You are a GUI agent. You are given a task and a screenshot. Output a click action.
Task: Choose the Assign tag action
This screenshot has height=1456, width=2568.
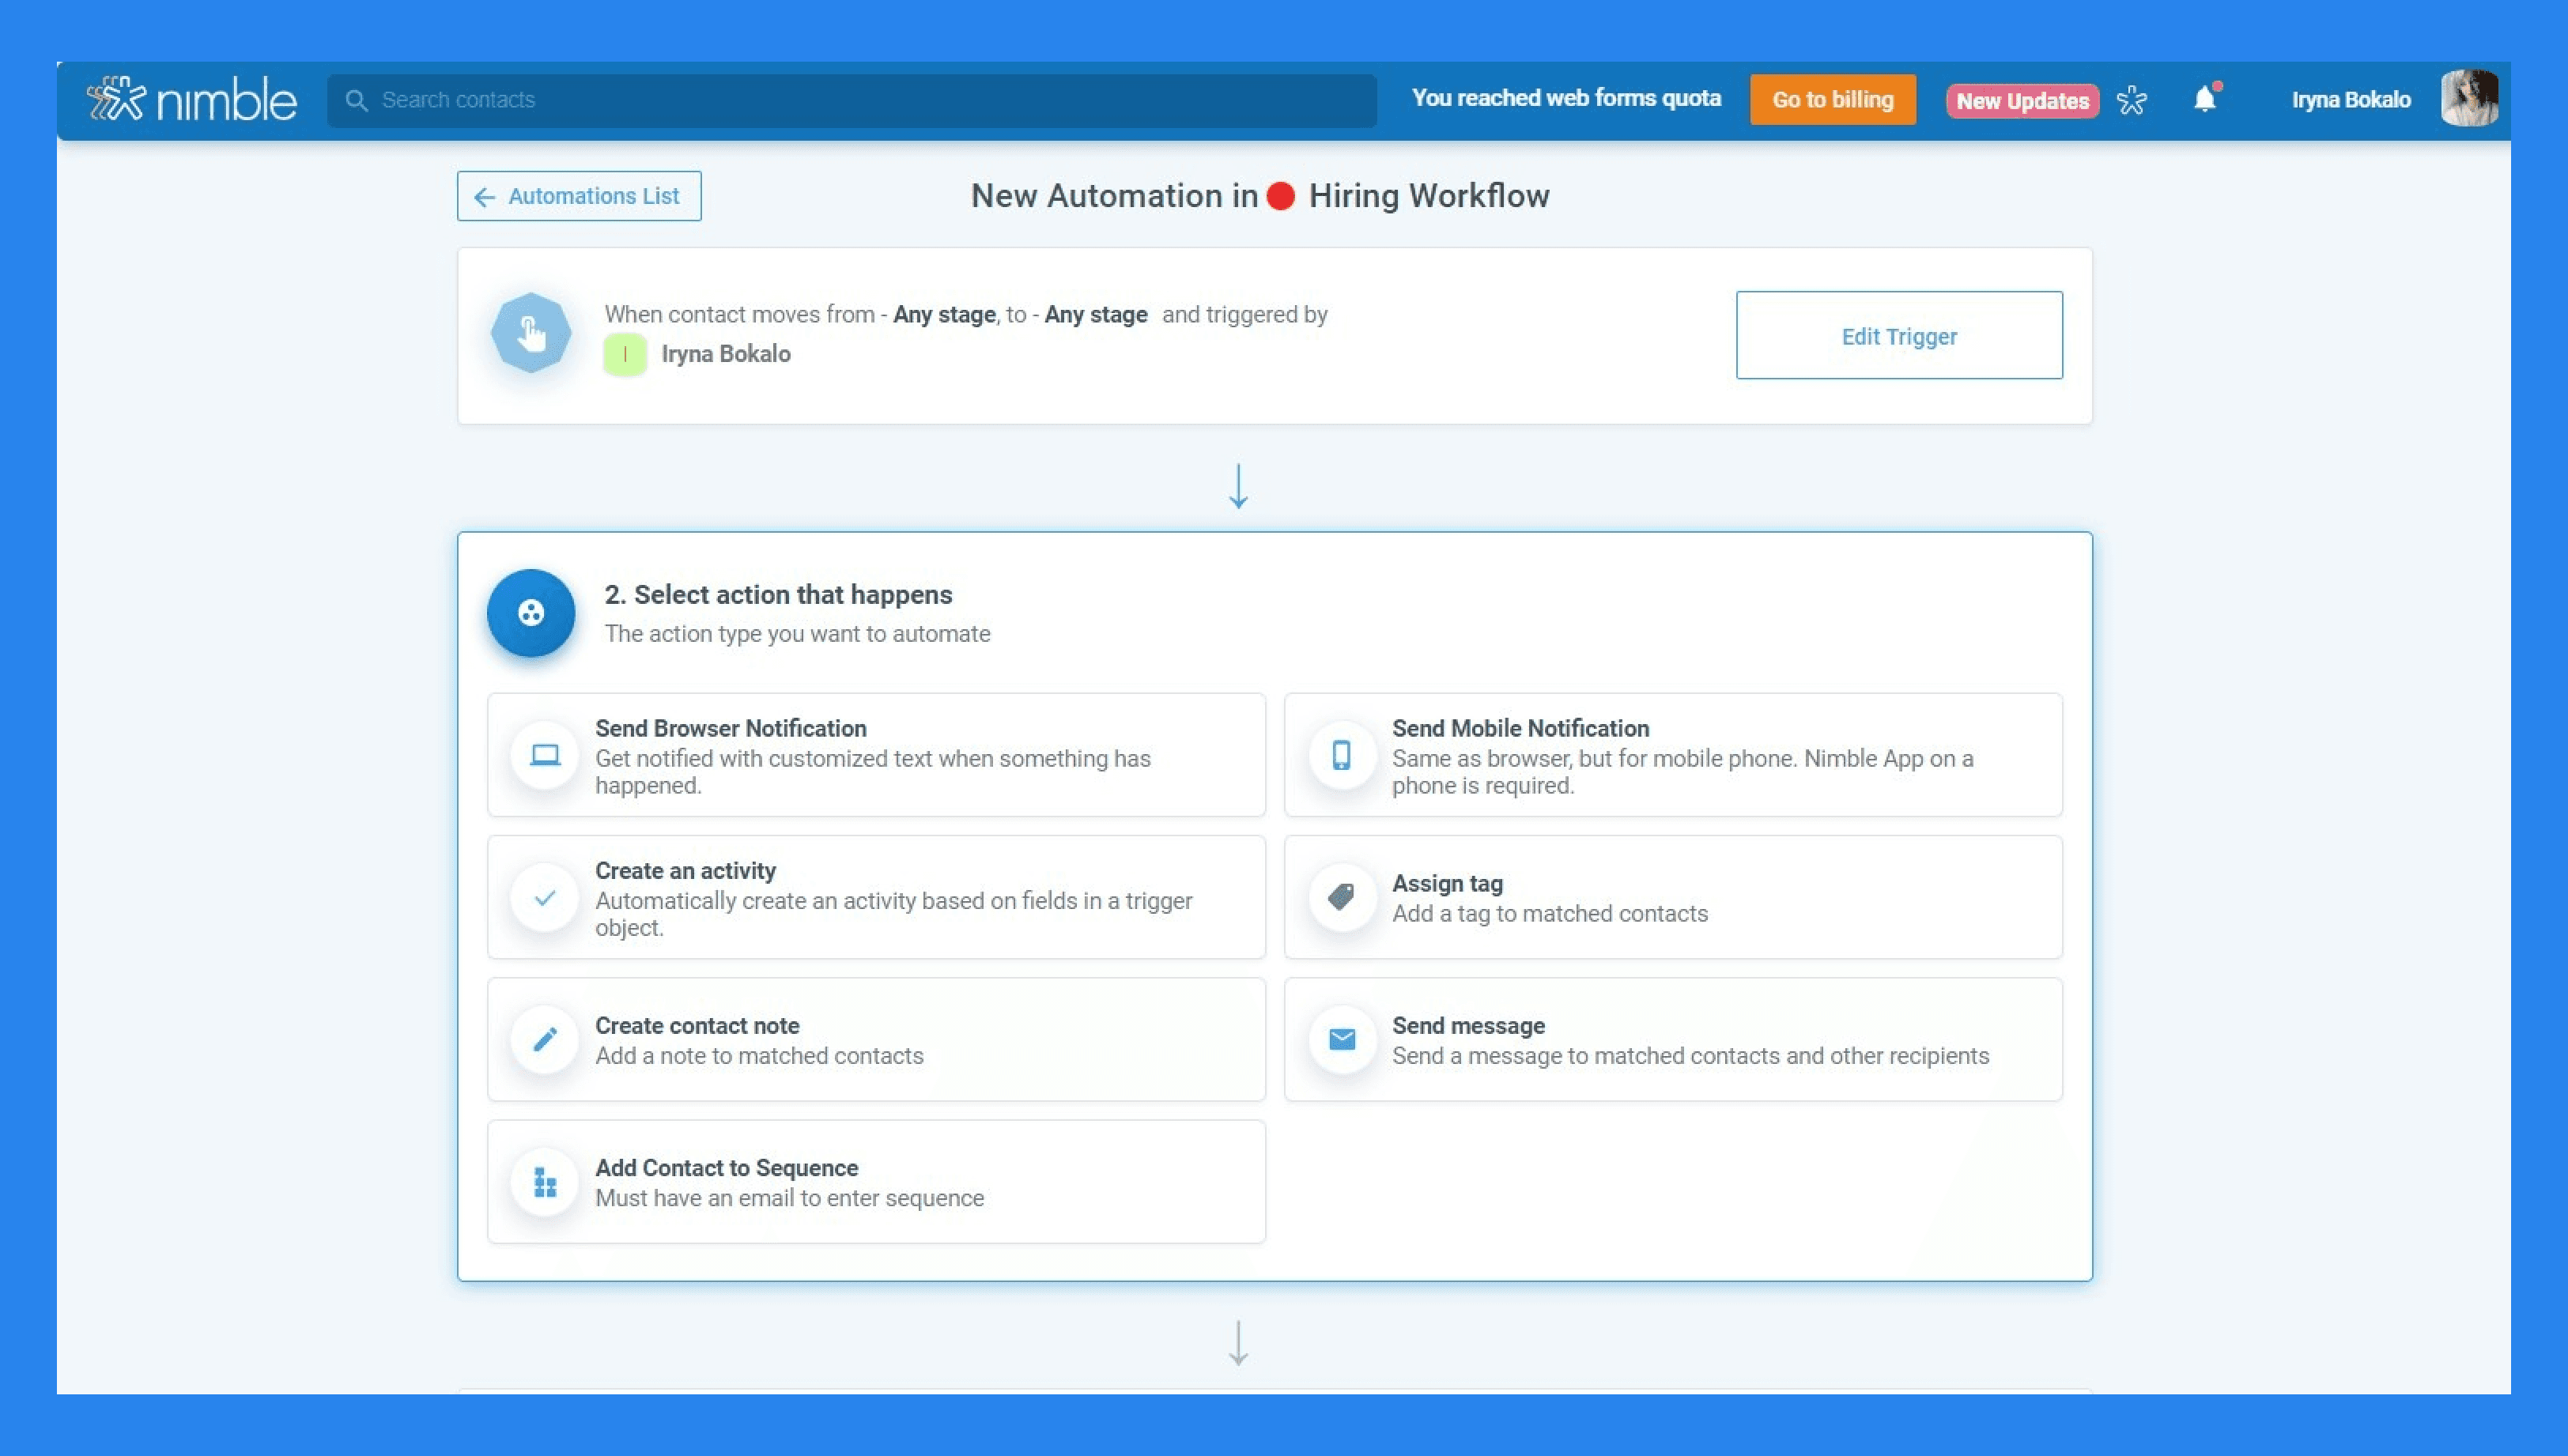click(1673, 897)
